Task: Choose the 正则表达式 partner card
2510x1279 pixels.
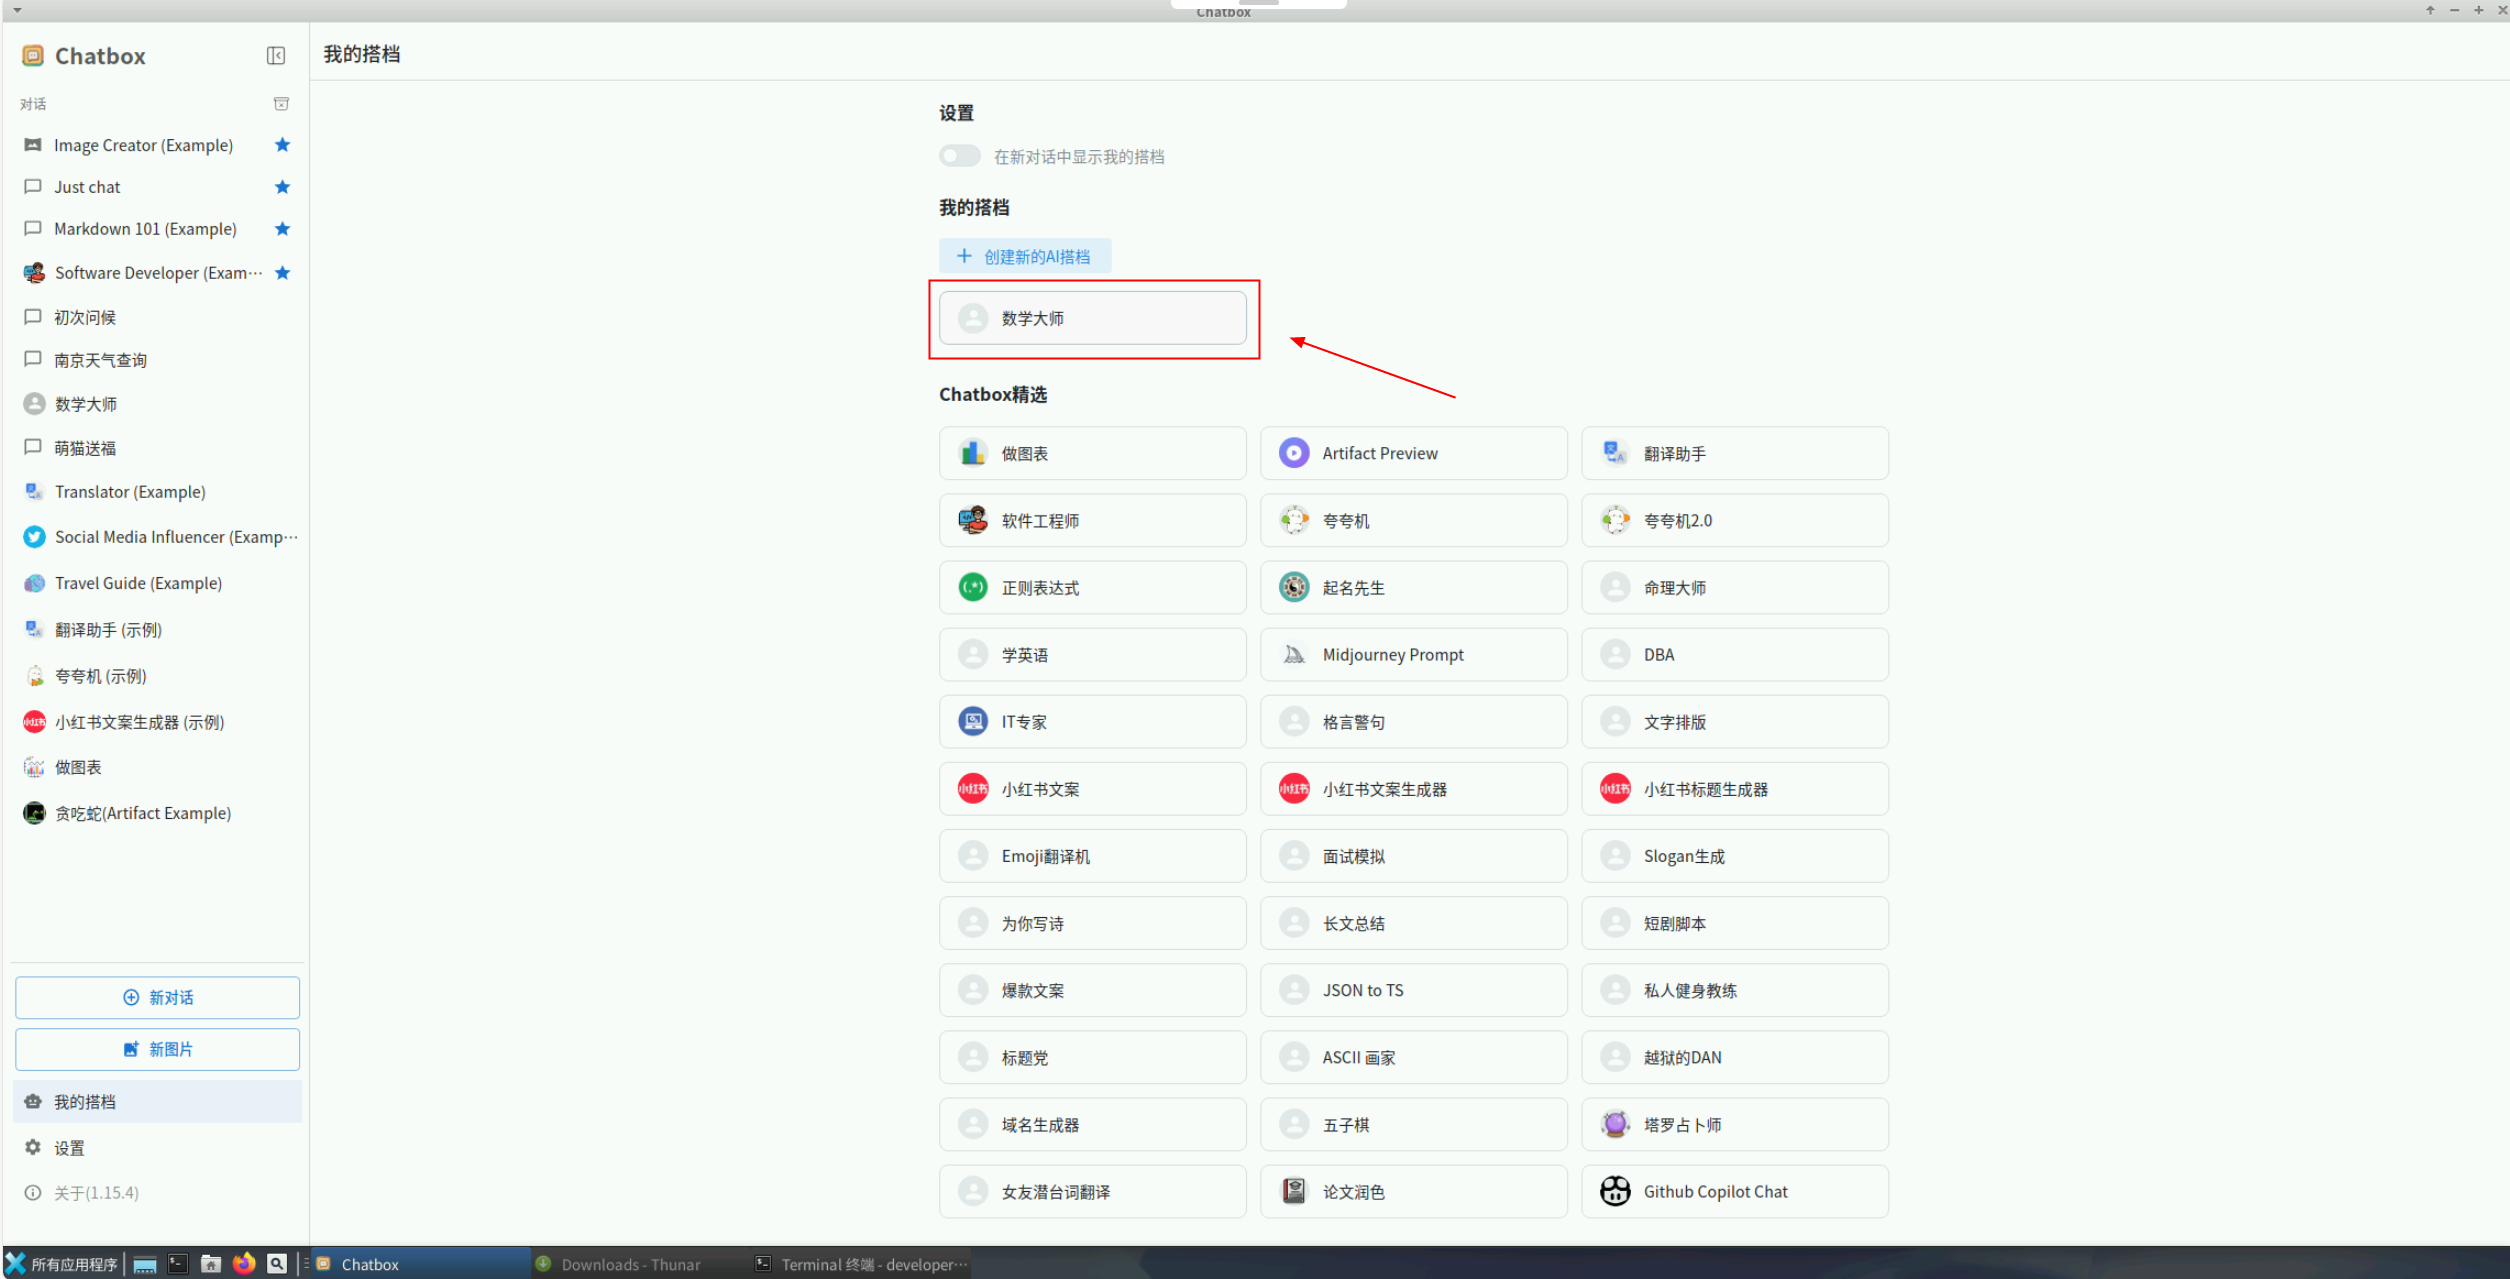Action: (x=1091, y=587)
